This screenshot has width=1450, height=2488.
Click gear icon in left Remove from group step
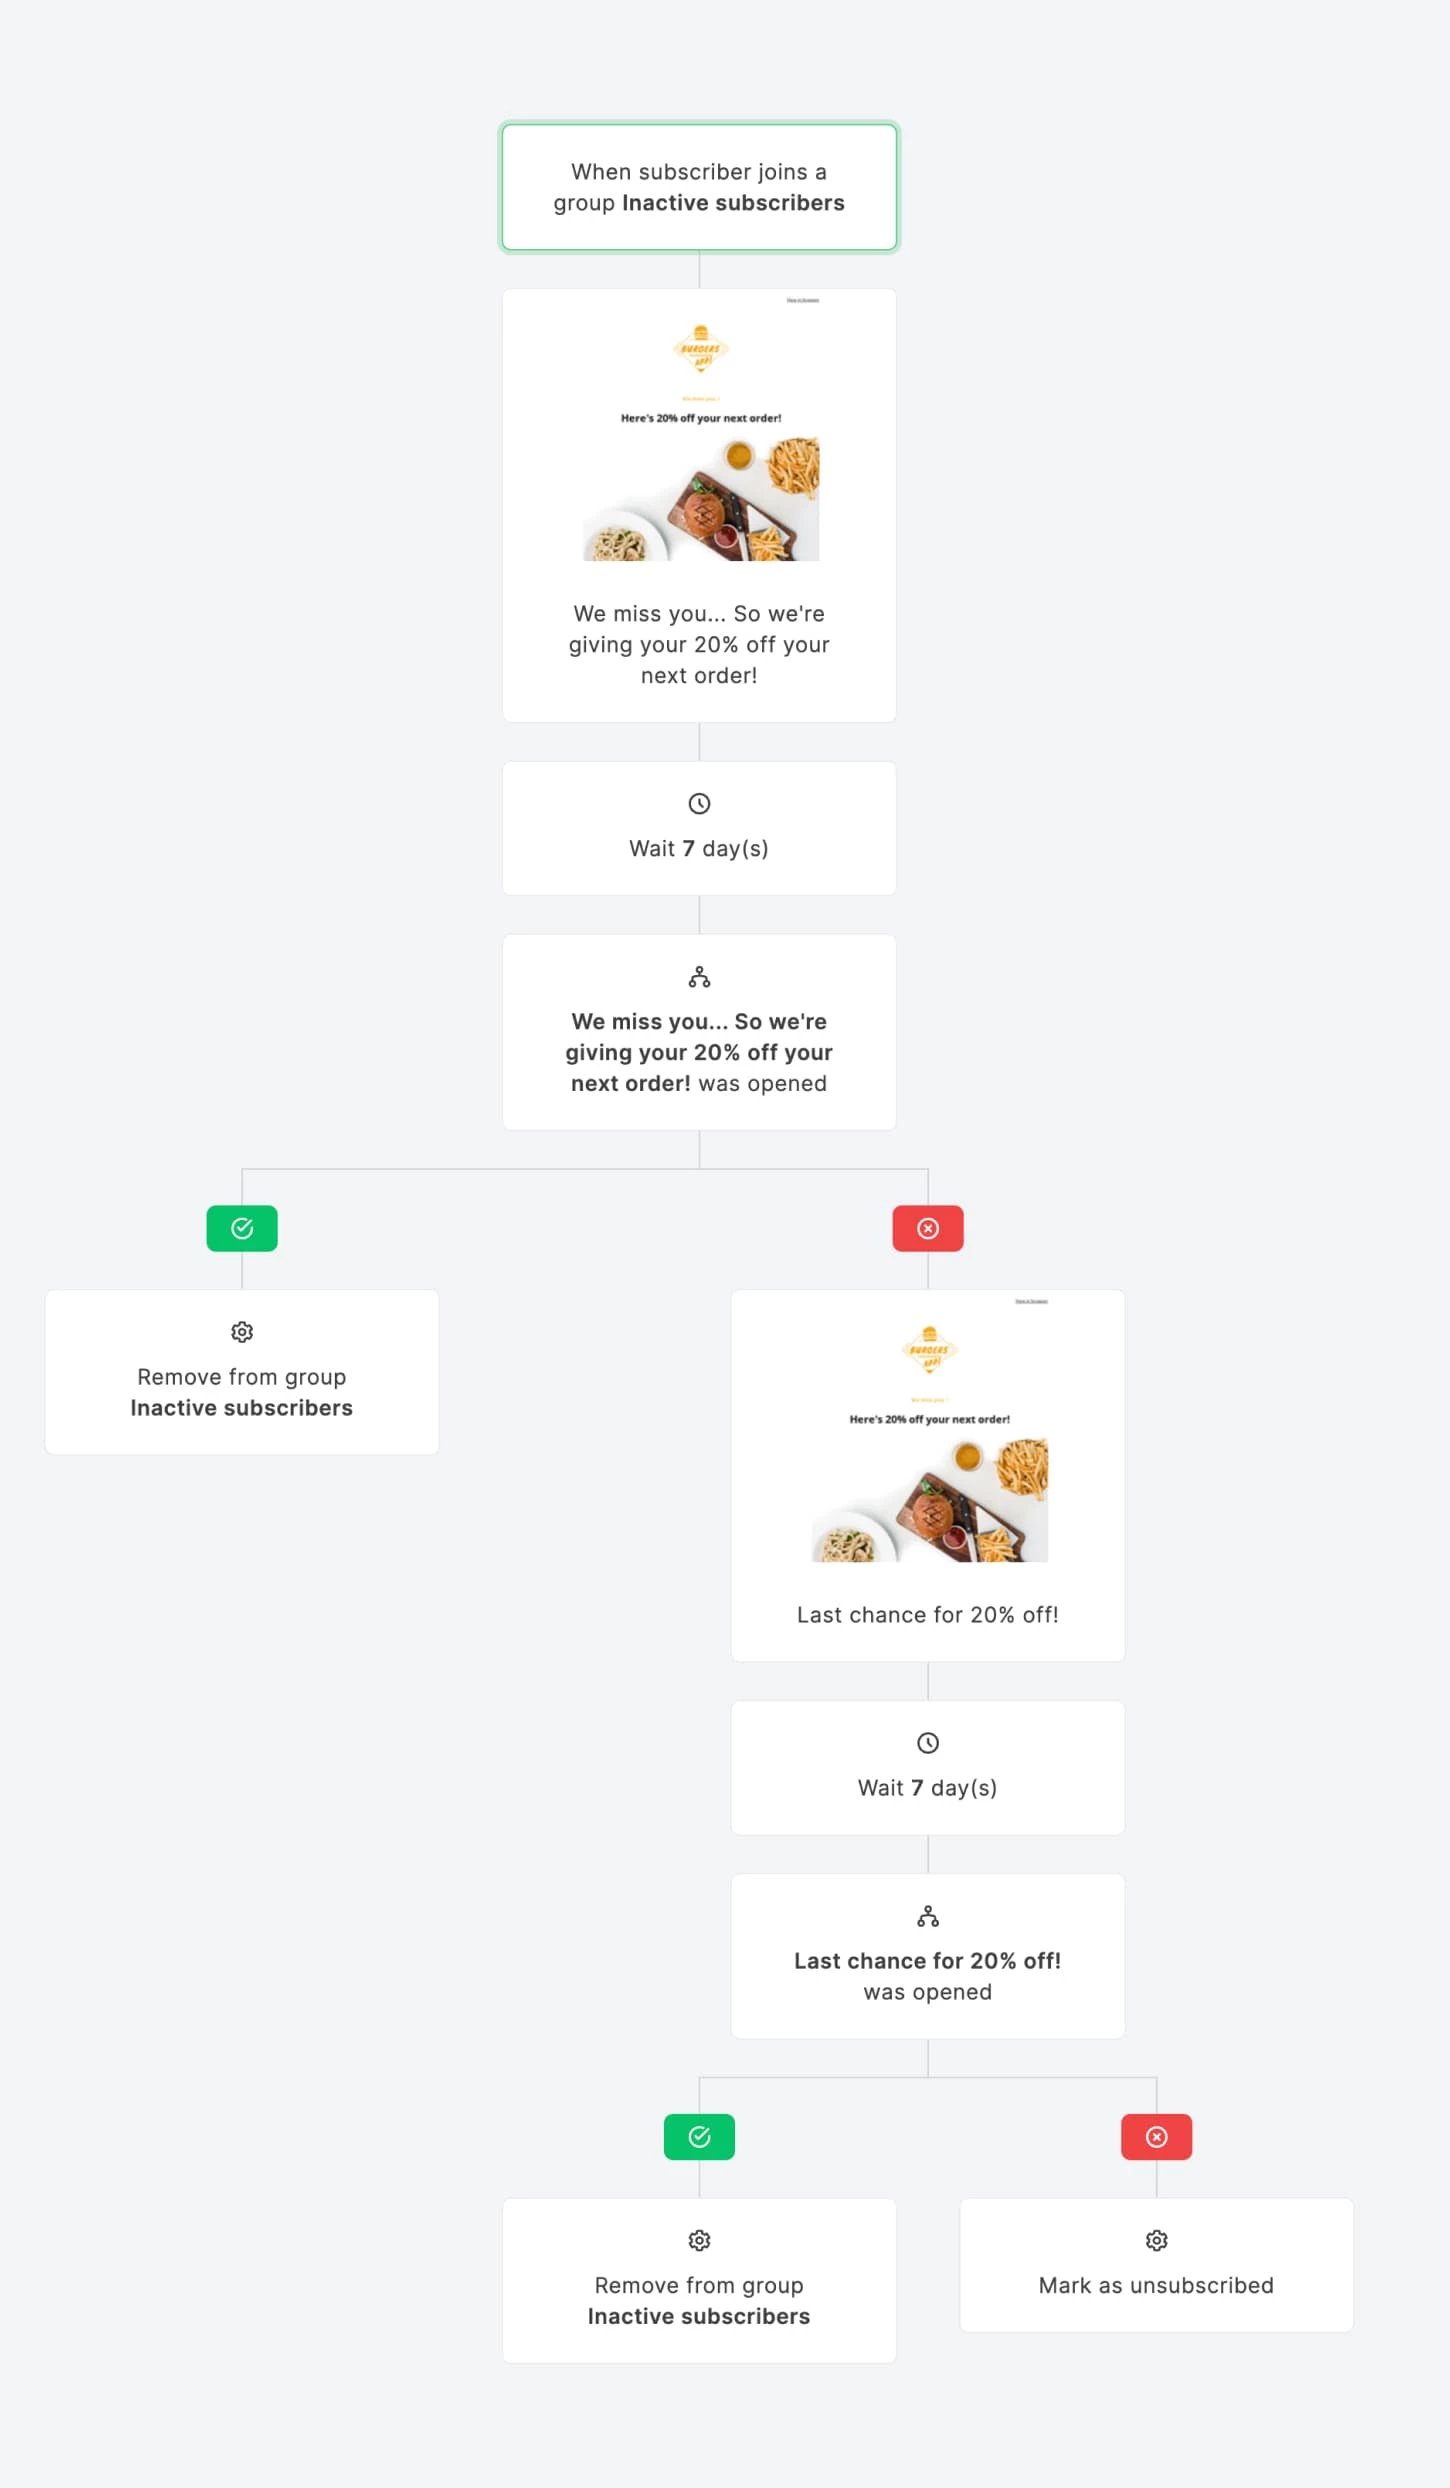click(x=242, y=1332)
